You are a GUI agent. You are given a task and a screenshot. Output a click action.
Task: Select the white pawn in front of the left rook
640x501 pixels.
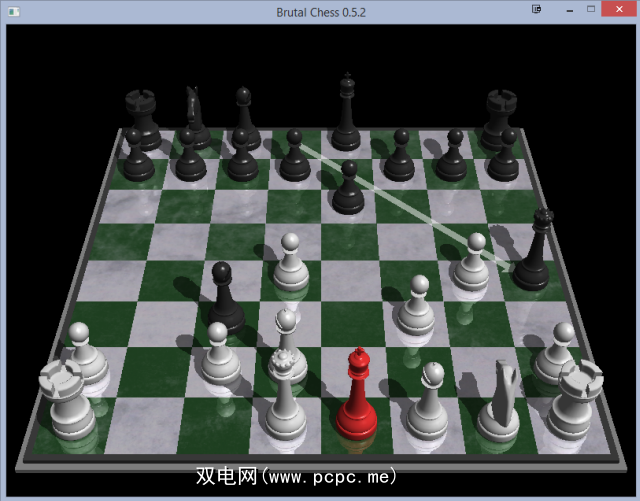(85, 353)
